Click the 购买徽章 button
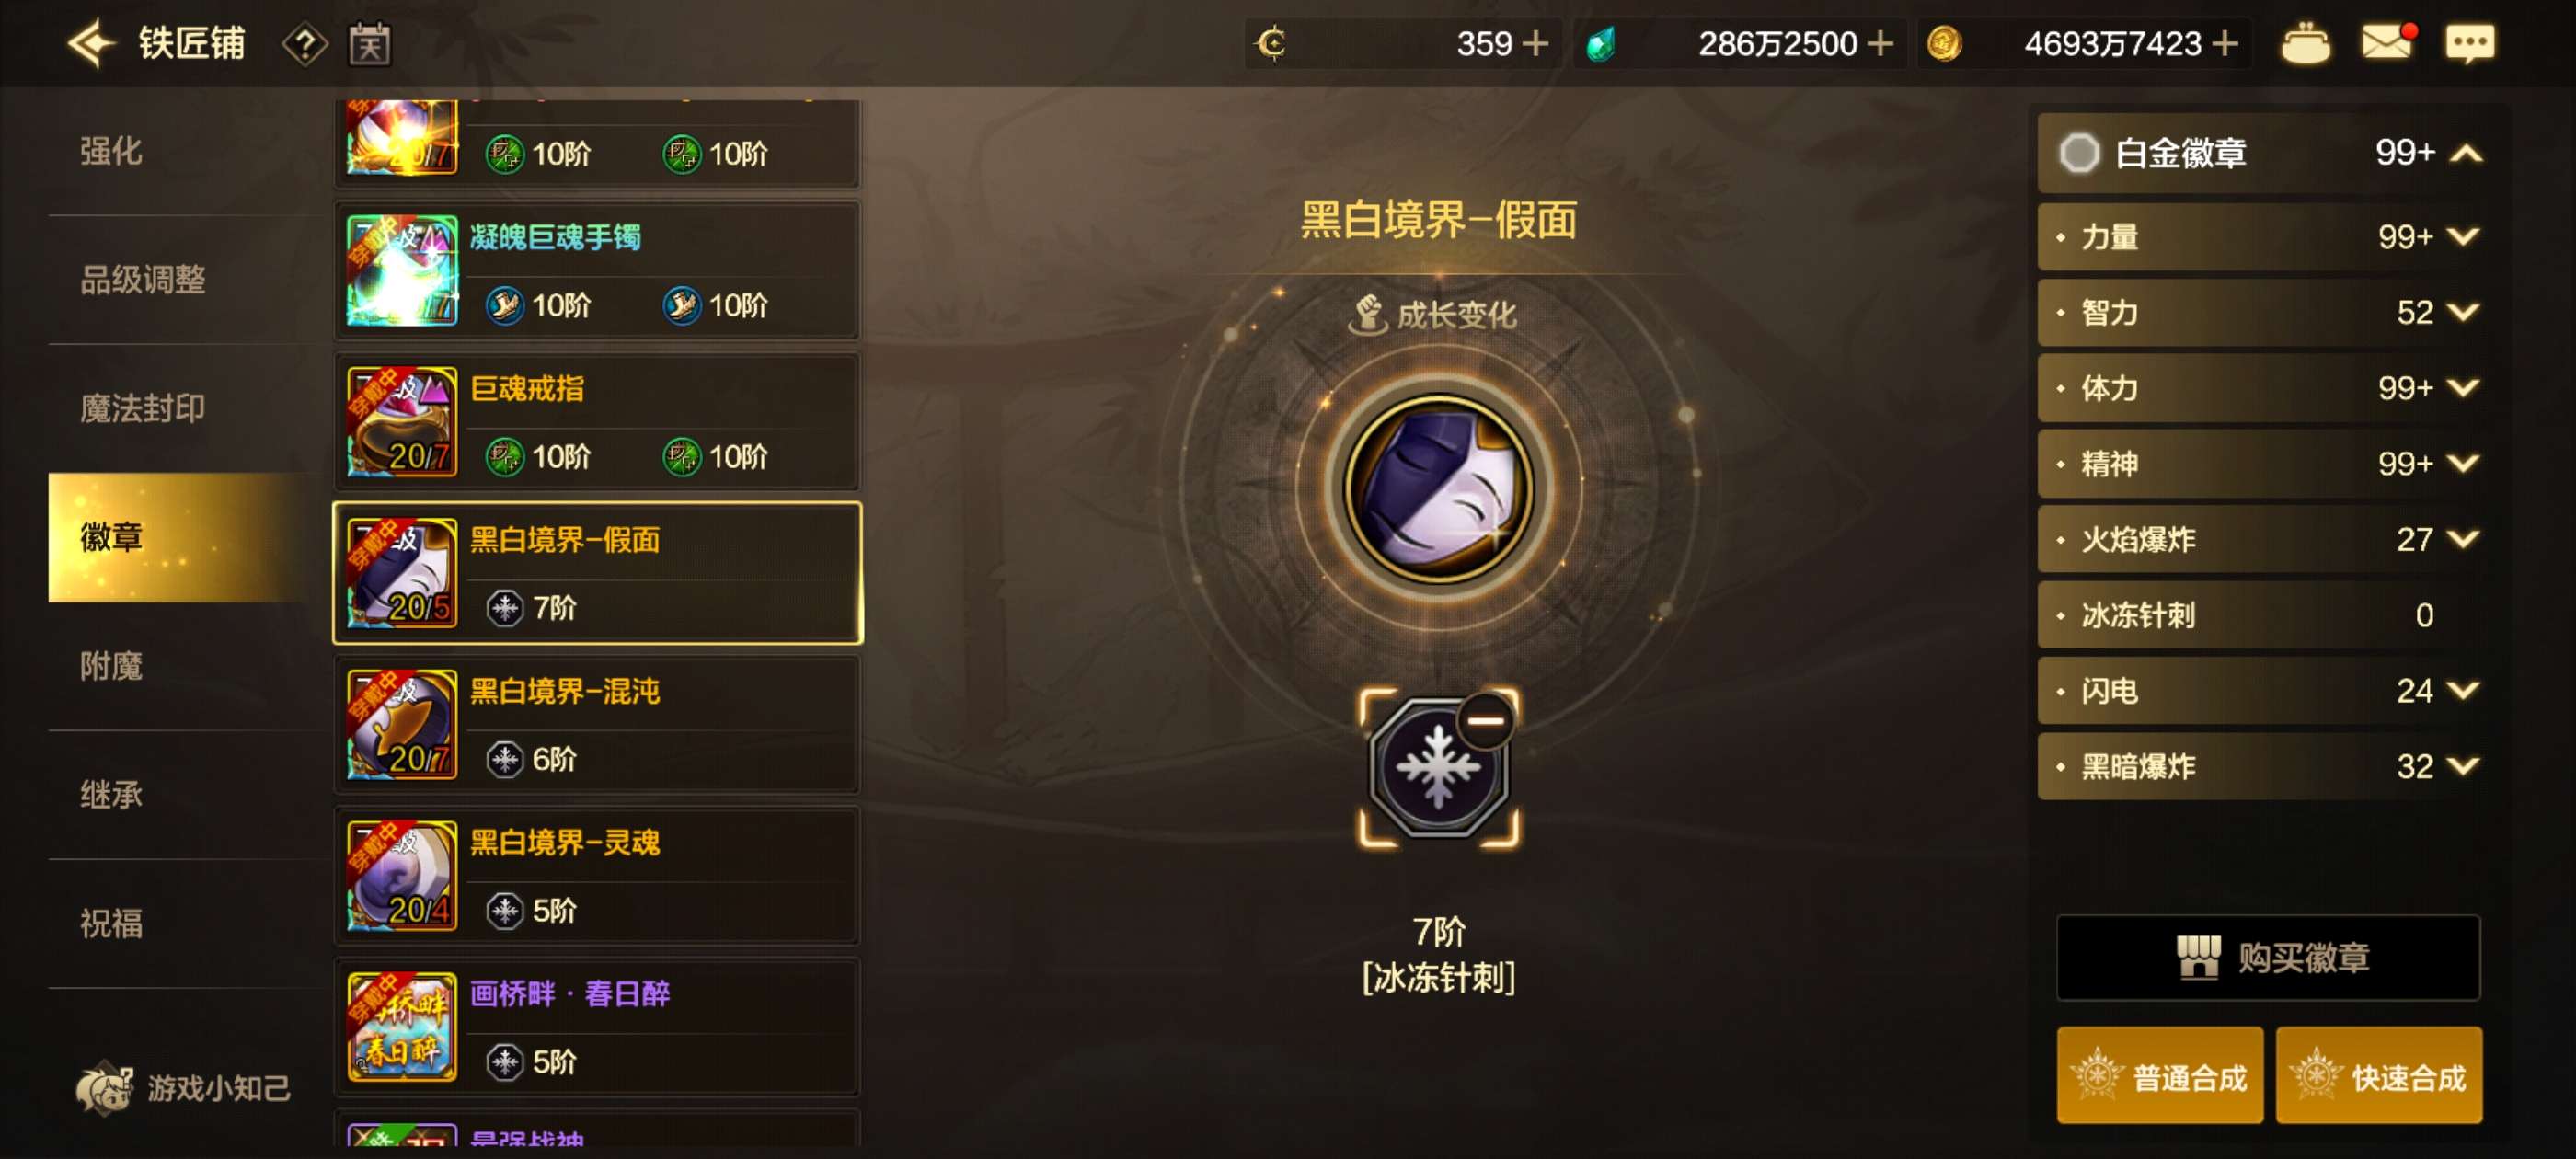2576x1159 pixels. tap(2268, 957)
